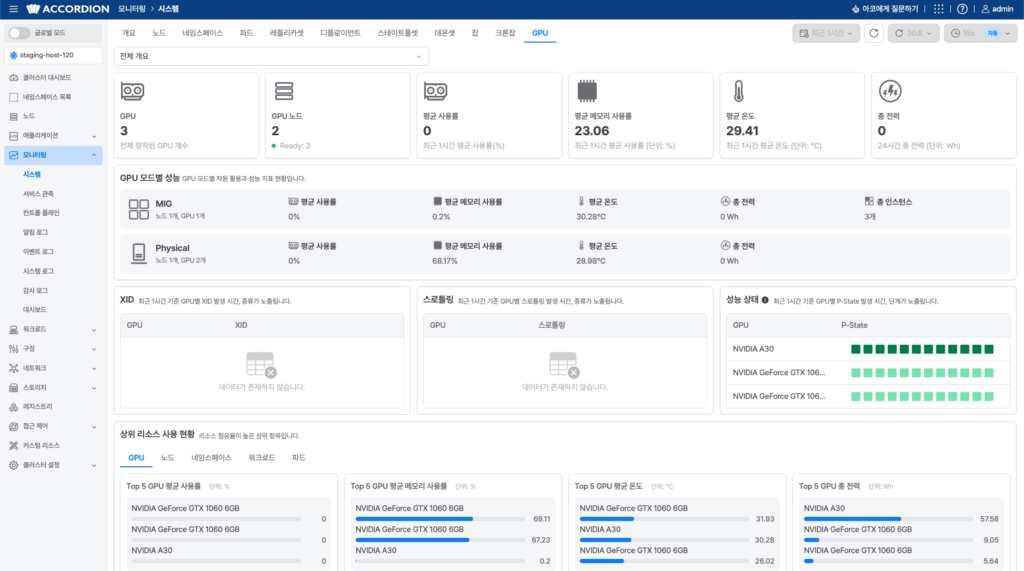This screenshot has width=1024, height=571.
Task: Click the refresh icon button
Action: point(874,33)
